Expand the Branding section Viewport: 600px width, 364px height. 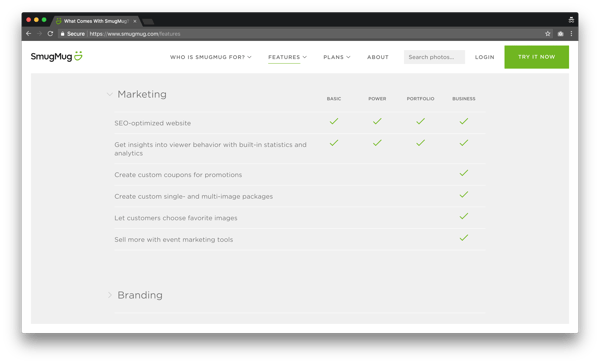pos(109,295)
